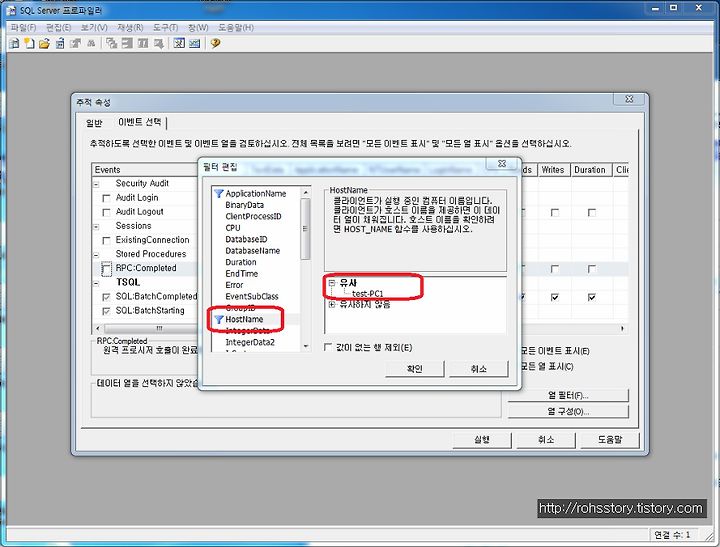
Task: Toggle Duration checkbox in RPC:Completed row
Action: click(592, 269)
